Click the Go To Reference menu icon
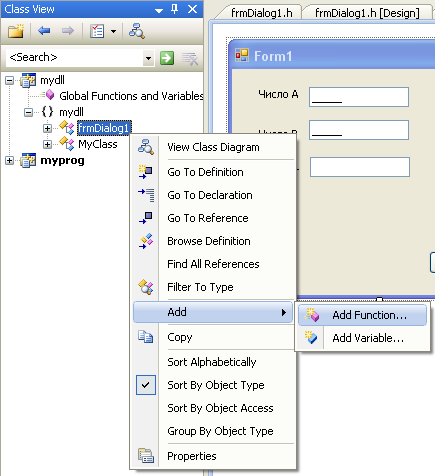This screenshot has width=435, height=476. coord(146,218)
